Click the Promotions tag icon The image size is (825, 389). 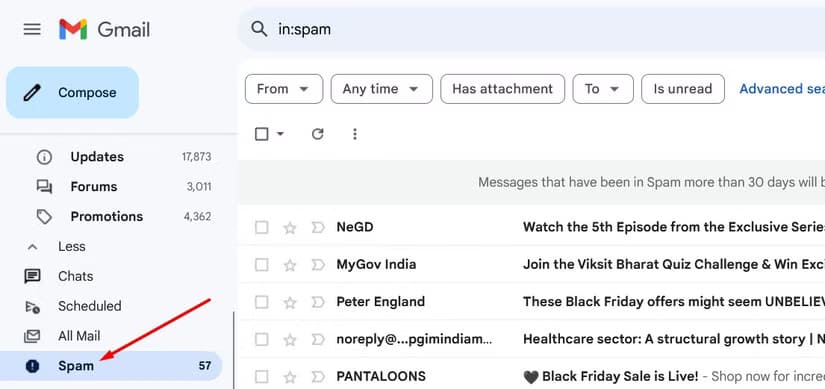44,217
